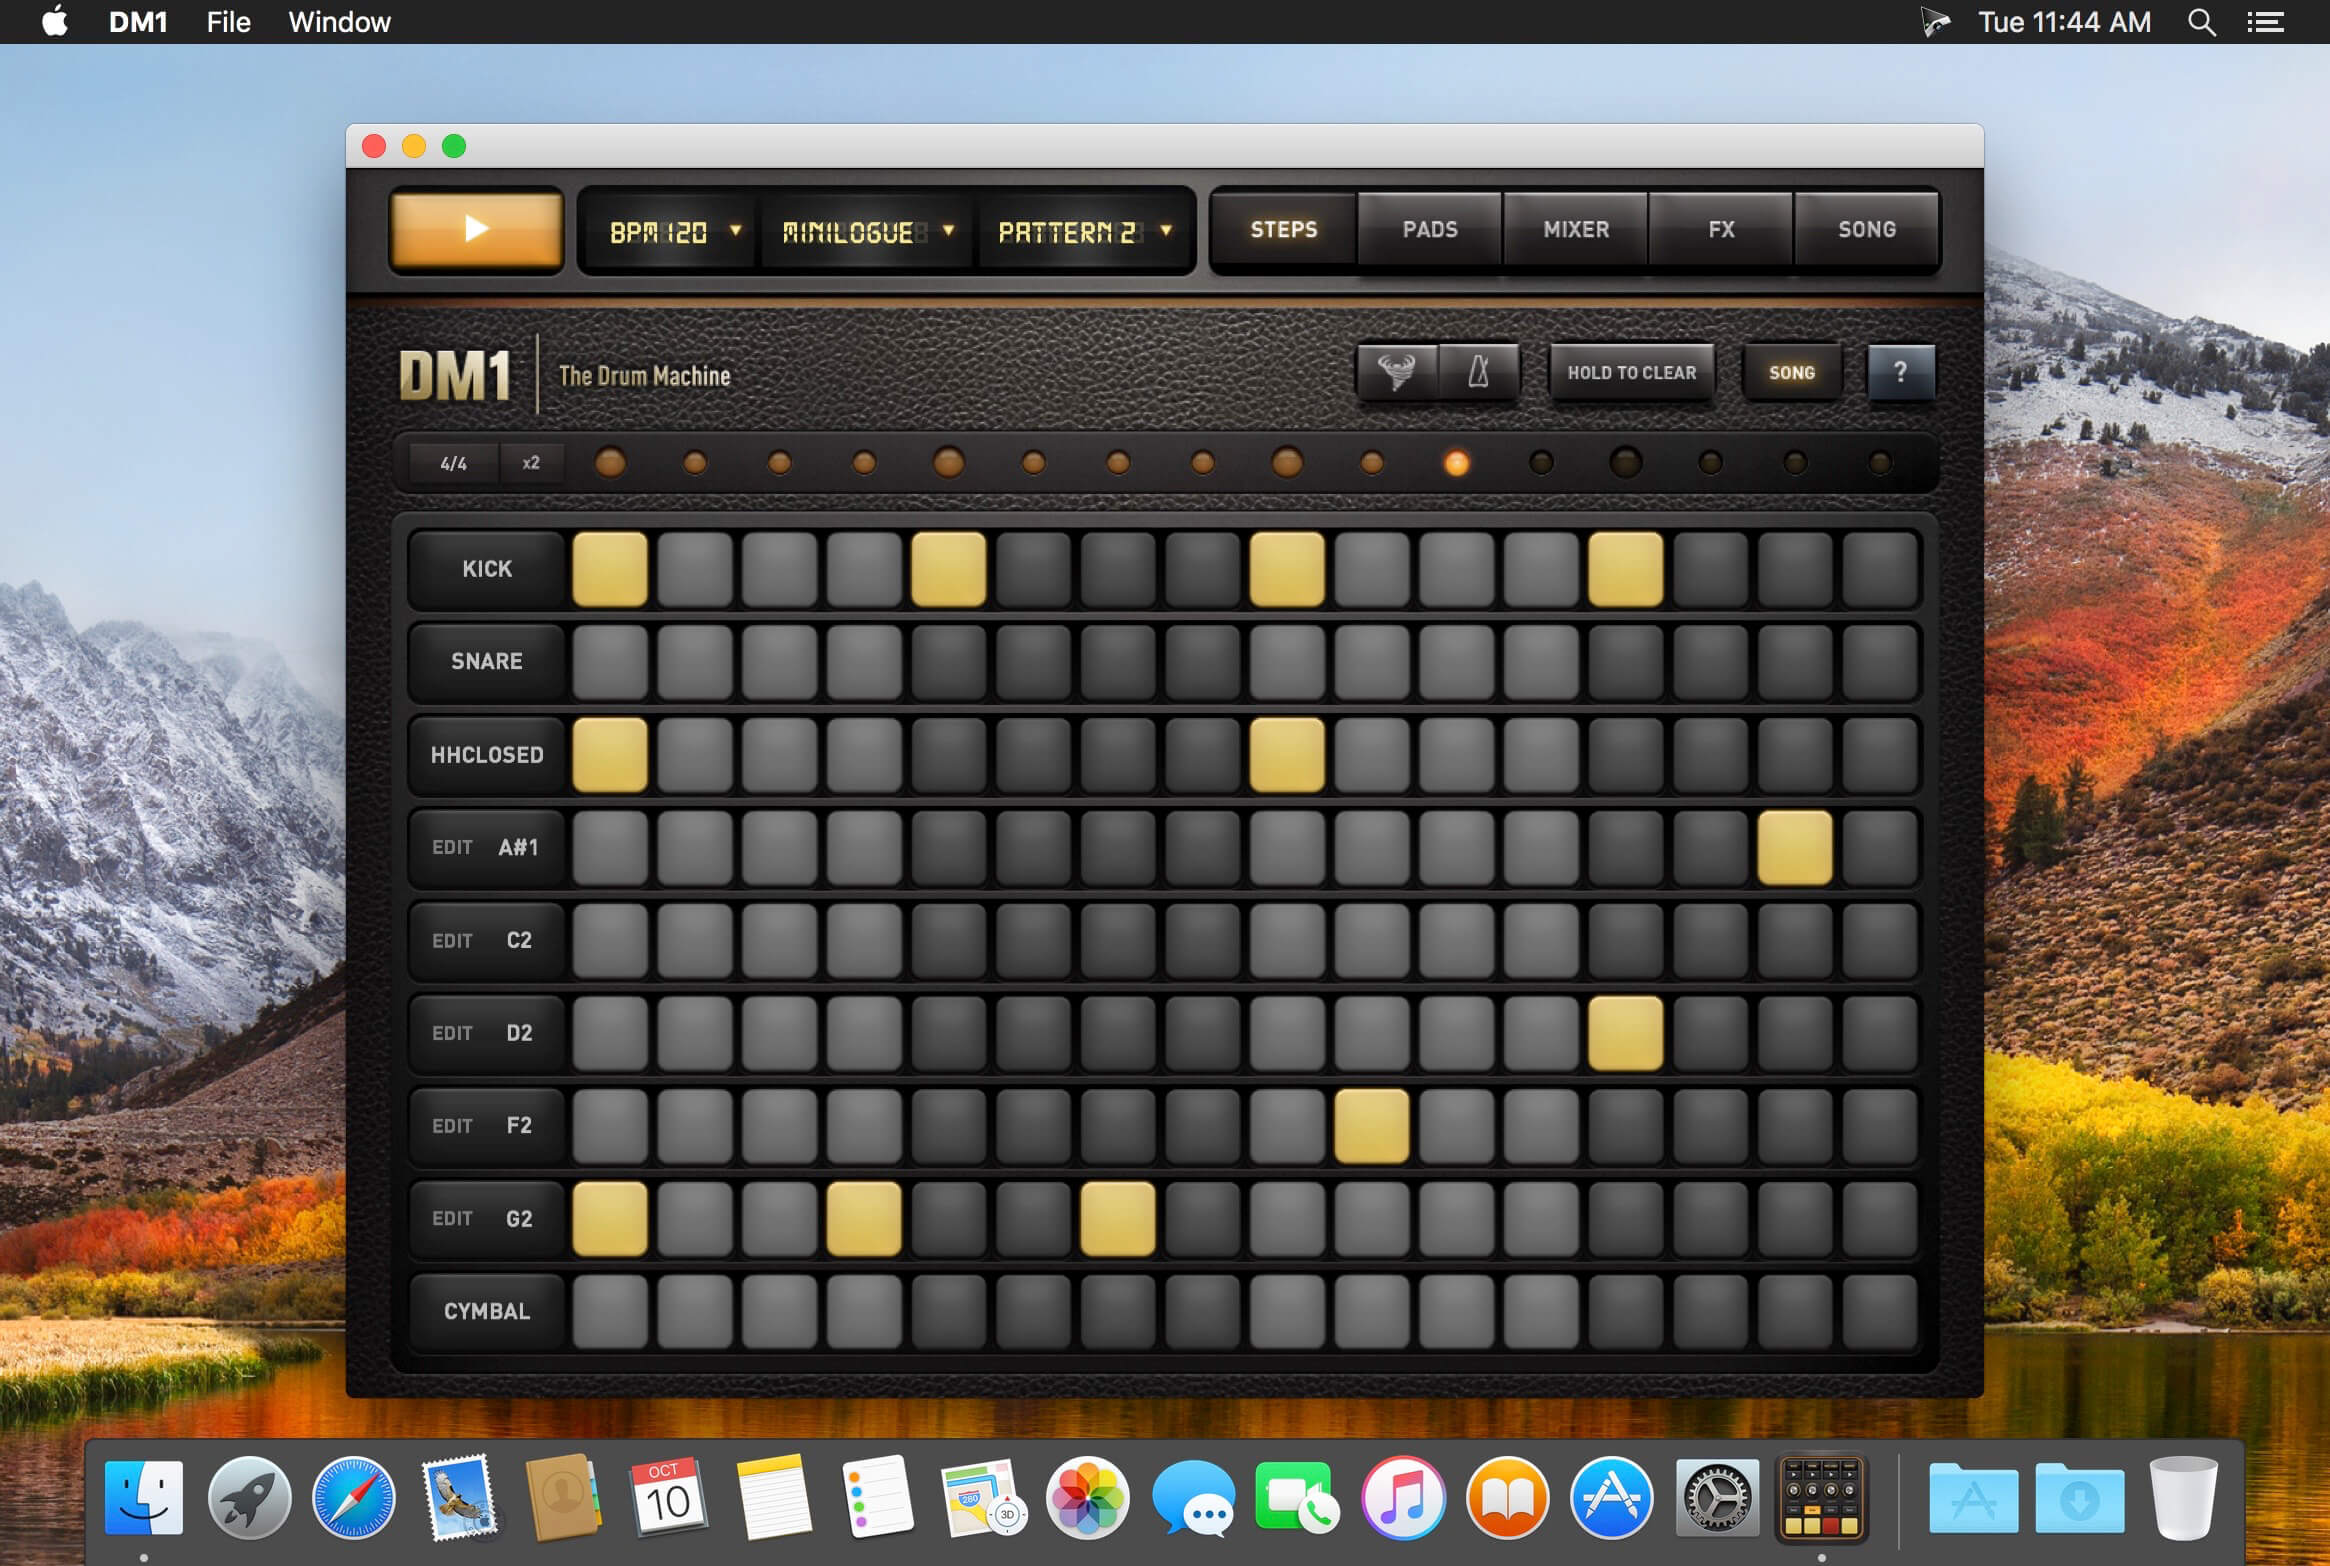The height and width of the screenshot is (1566, 2330).
Task: Open Messages from the Dock
Action: point(1193,1498)
